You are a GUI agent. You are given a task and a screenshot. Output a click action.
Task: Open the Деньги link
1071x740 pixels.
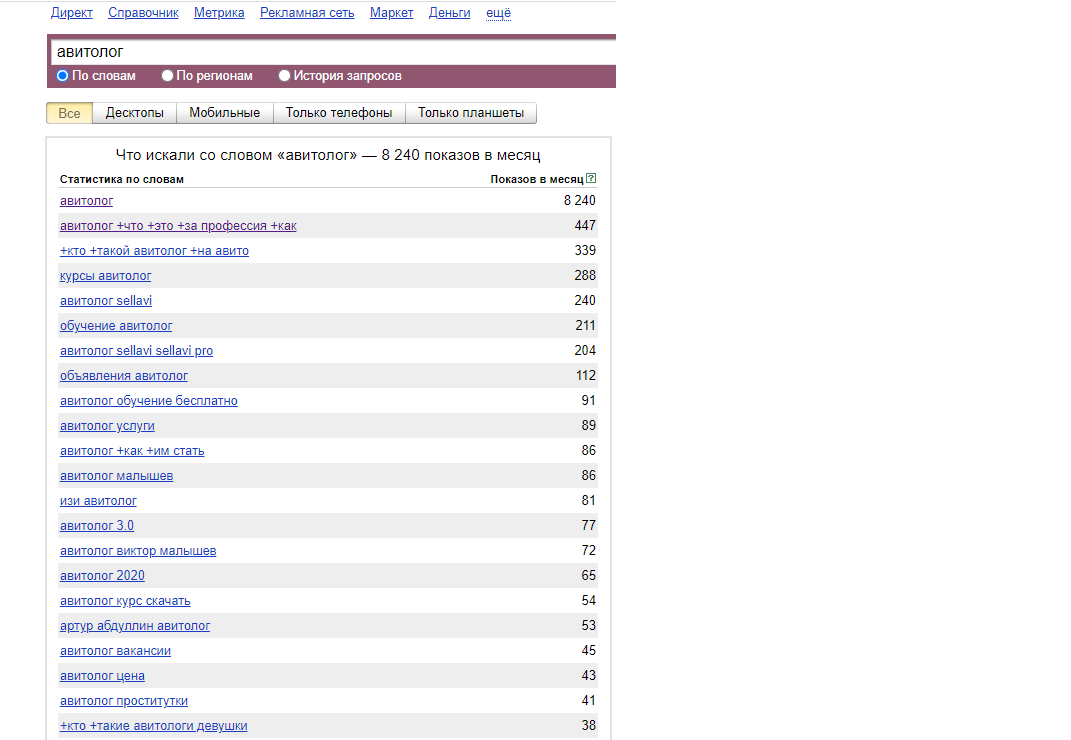[x=449, y=12]
